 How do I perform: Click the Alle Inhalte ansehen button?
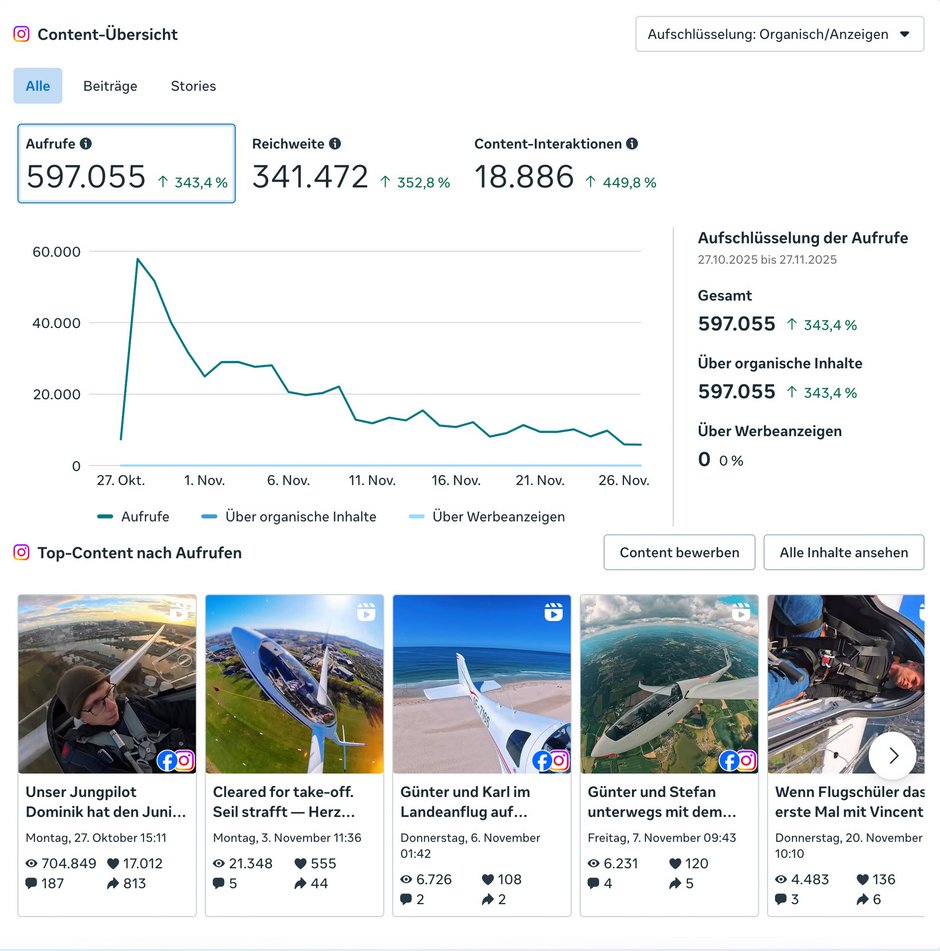click(843, 552)
